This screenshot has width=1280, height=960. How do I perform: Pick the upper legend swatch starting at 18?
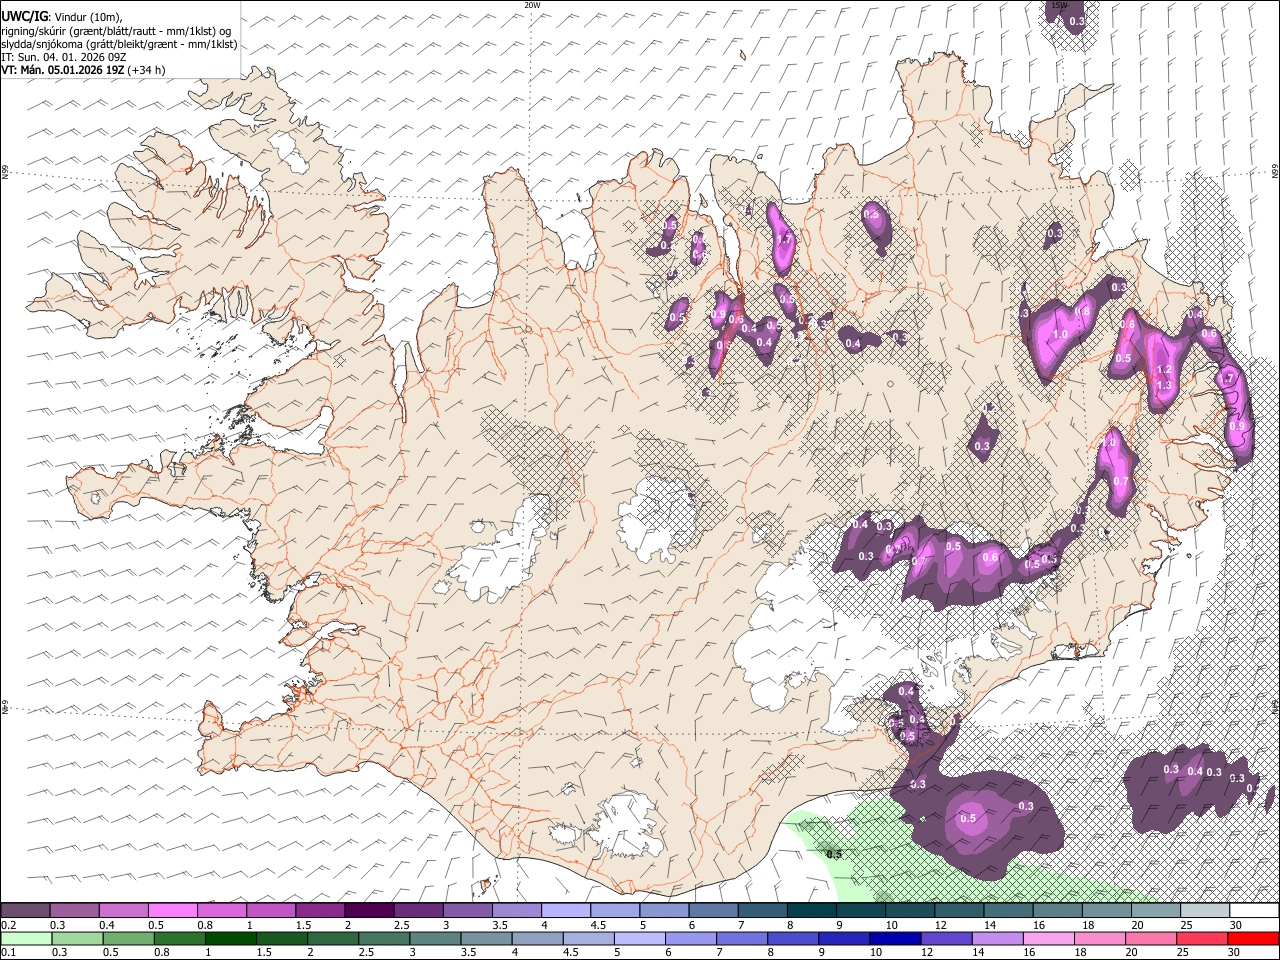(1106, 910)
